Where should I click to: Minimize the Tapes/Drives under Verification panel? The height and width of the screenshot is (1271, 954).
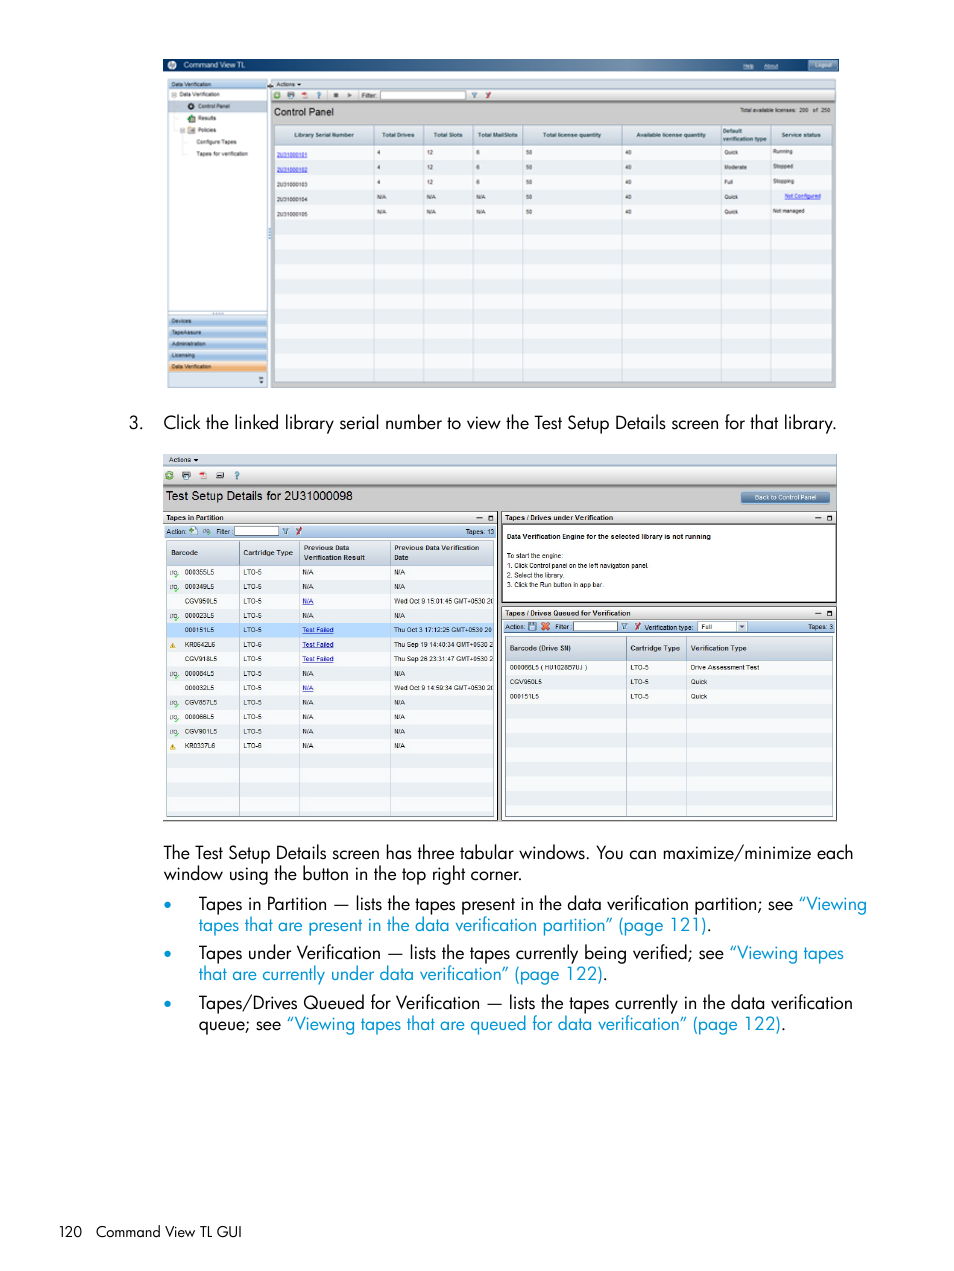(x=818, y=517)
